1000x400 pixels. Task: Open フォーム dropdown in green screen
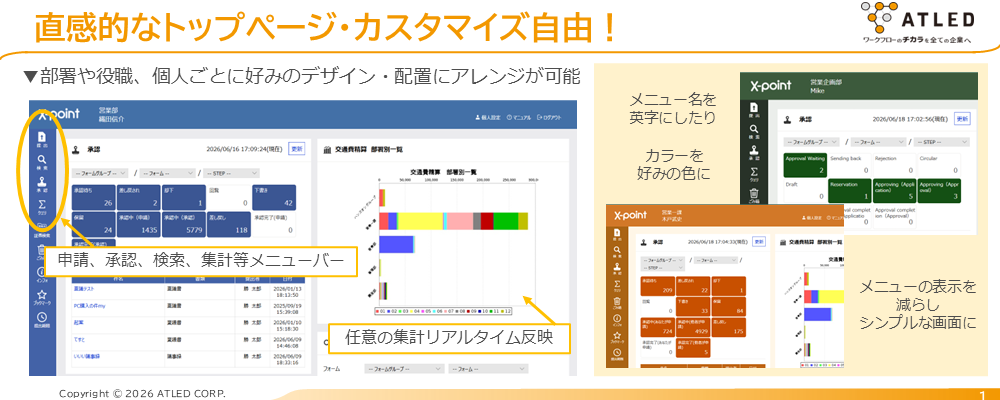tap(878, 142)
